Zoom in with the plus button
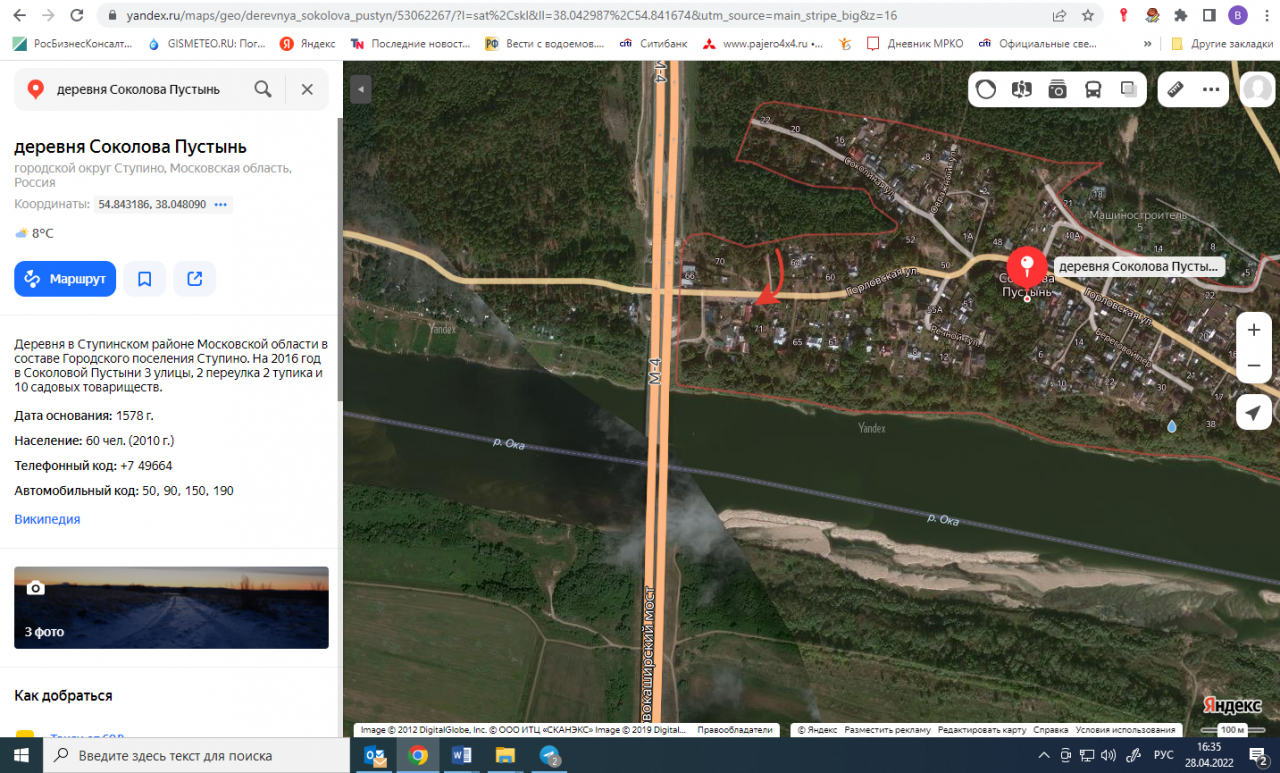The height and width of the screenshot is (773, 1280). [x=1254, y=330]
